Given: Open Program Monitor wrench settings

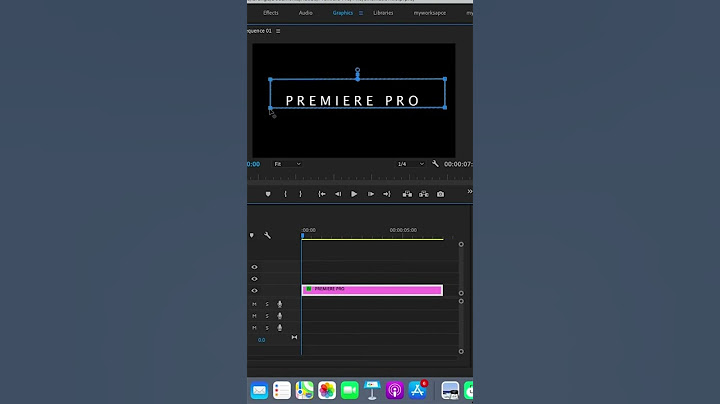Looking at the screenshot, I should coord(435,163).
